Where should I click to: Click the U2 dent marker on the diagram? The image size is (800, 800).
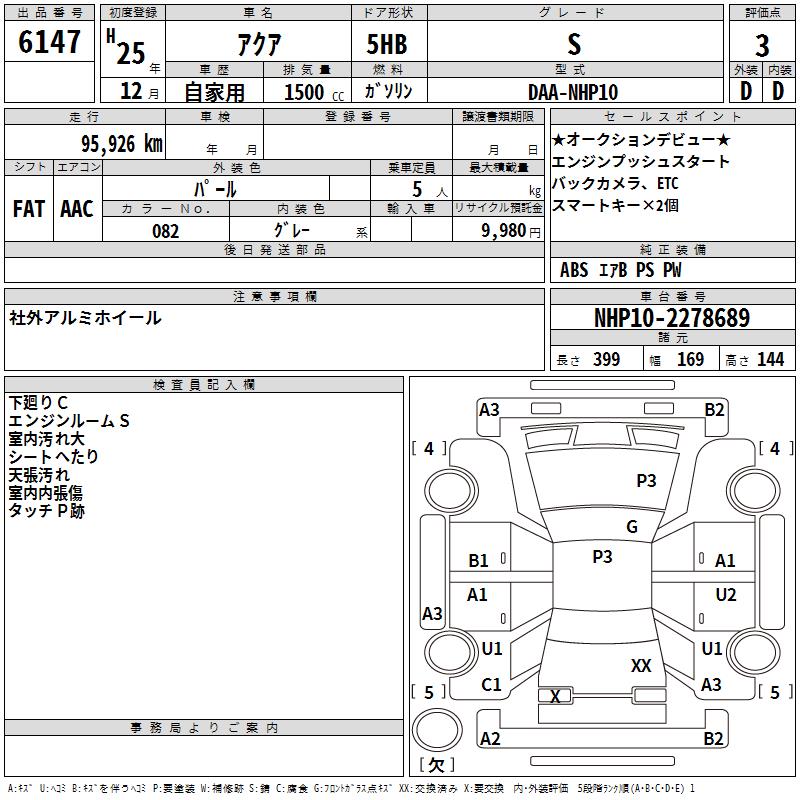pyautogui.click(x=726, y=595)
